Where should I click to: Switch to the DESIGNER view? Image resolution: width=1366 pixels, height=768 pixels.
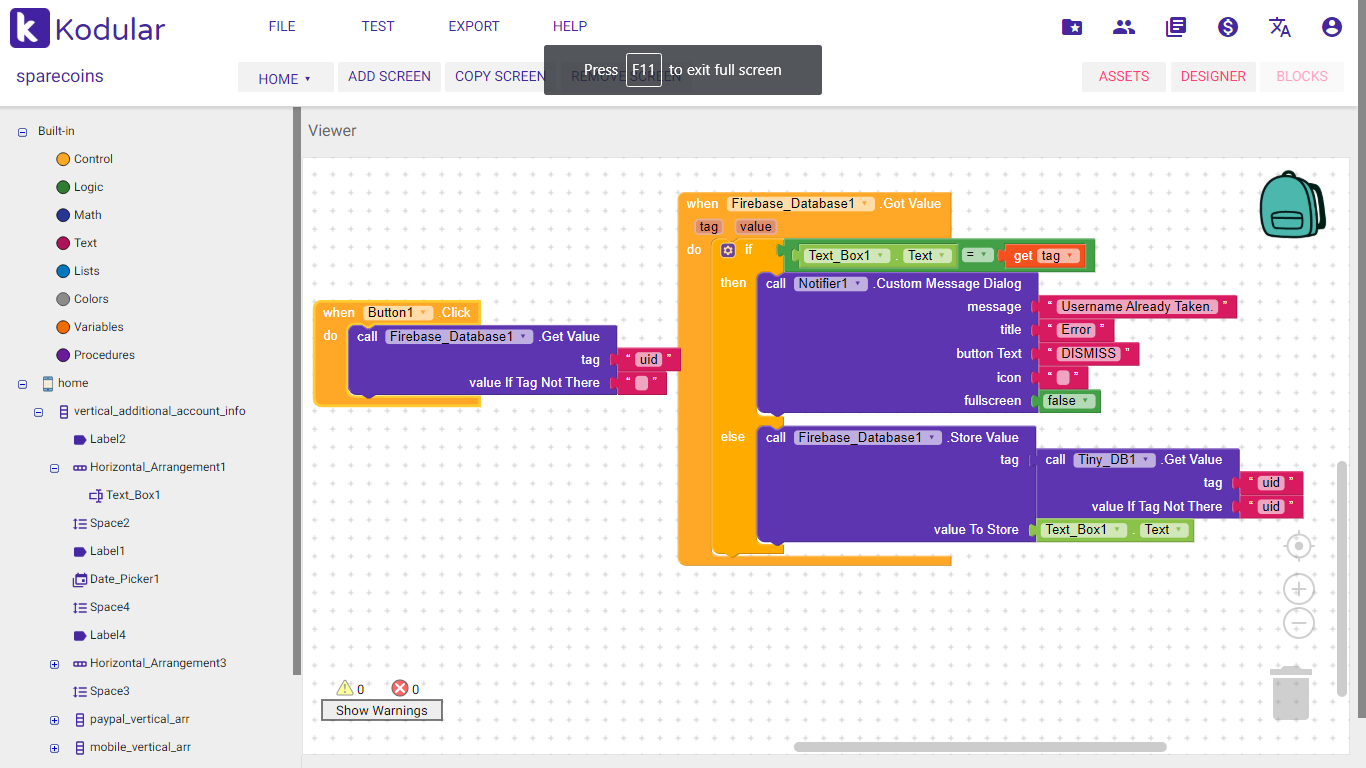(x=1212, y=76)
